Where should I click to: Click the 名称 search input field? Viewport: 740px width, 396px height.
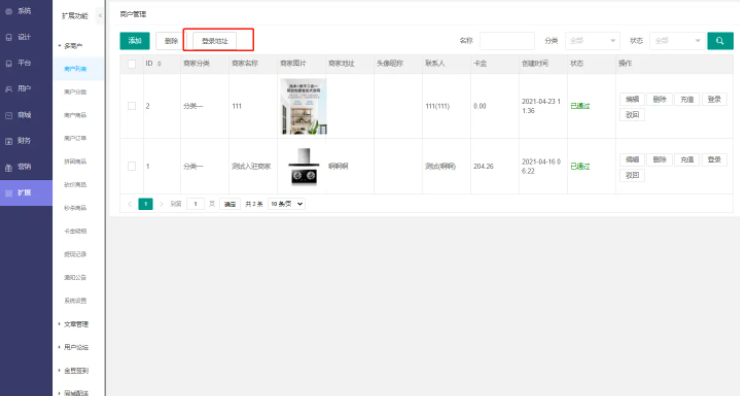coord(507,41)
